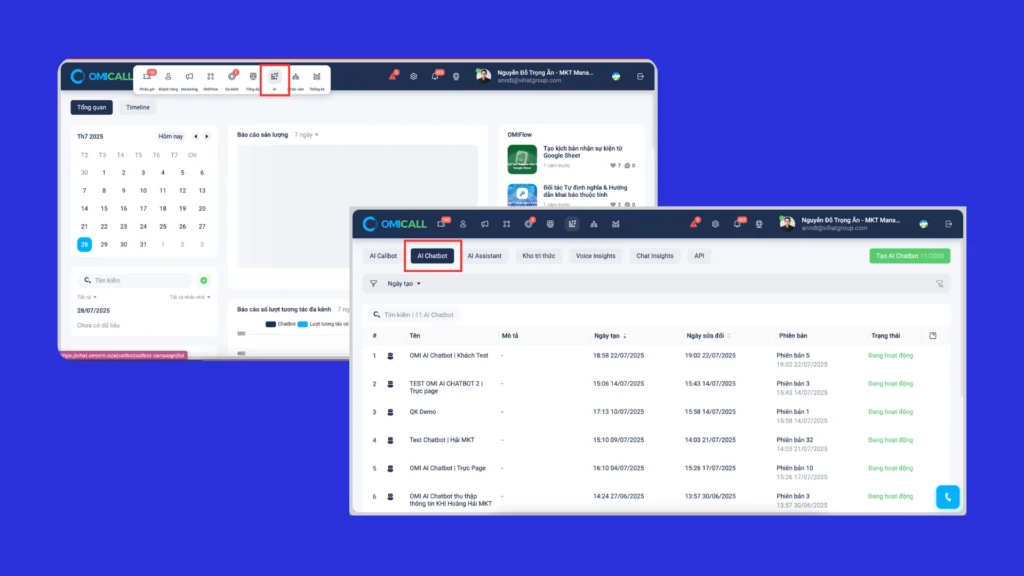Open settings gear in front window header
1024x576 pixels.
[715, 224]
